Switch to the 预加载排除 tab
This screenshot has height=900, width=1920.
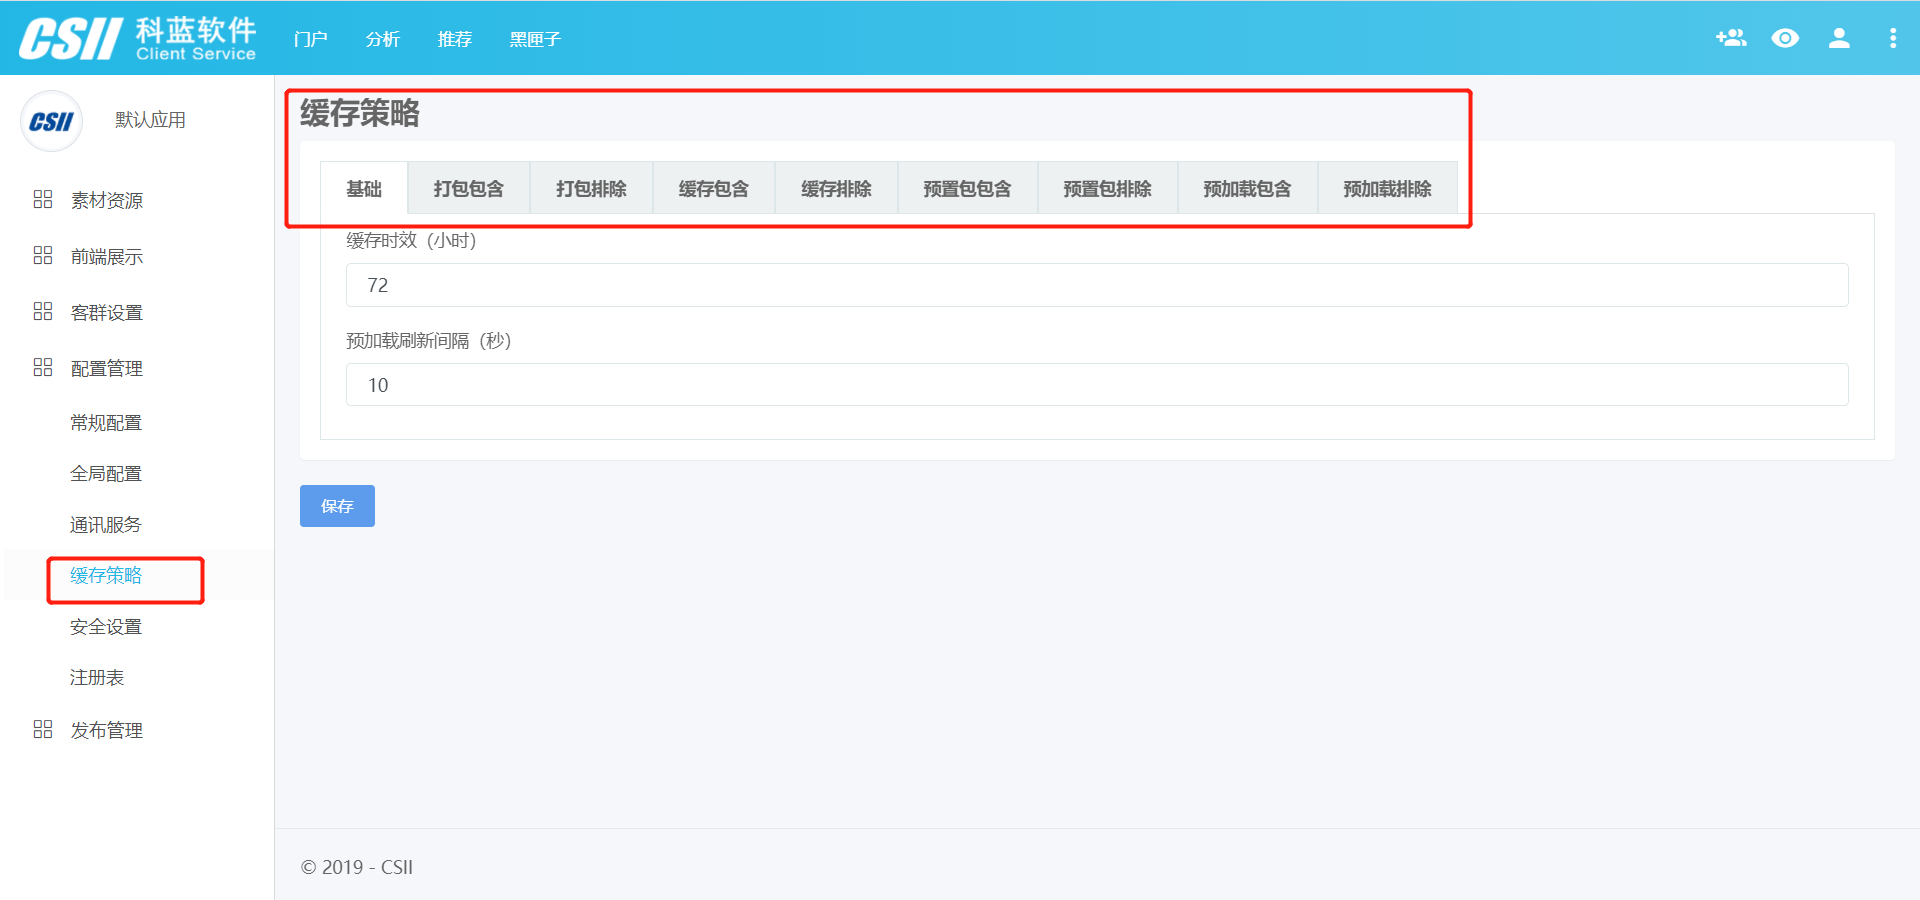[1387, 188]
